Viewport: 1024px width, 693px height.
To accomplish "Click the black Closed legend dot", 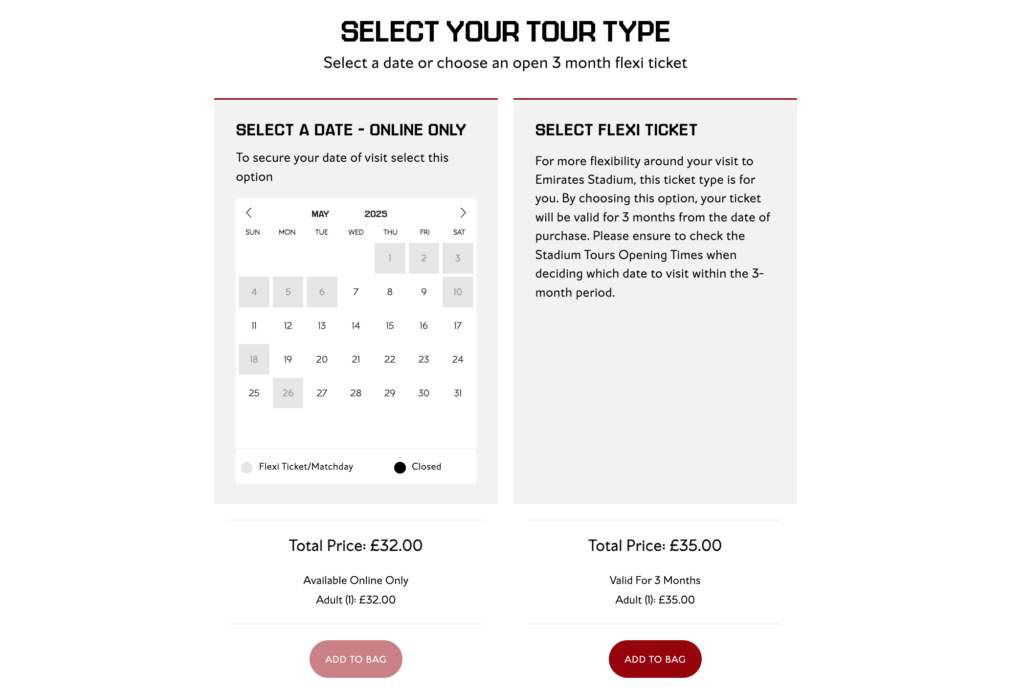I will 400,468.
